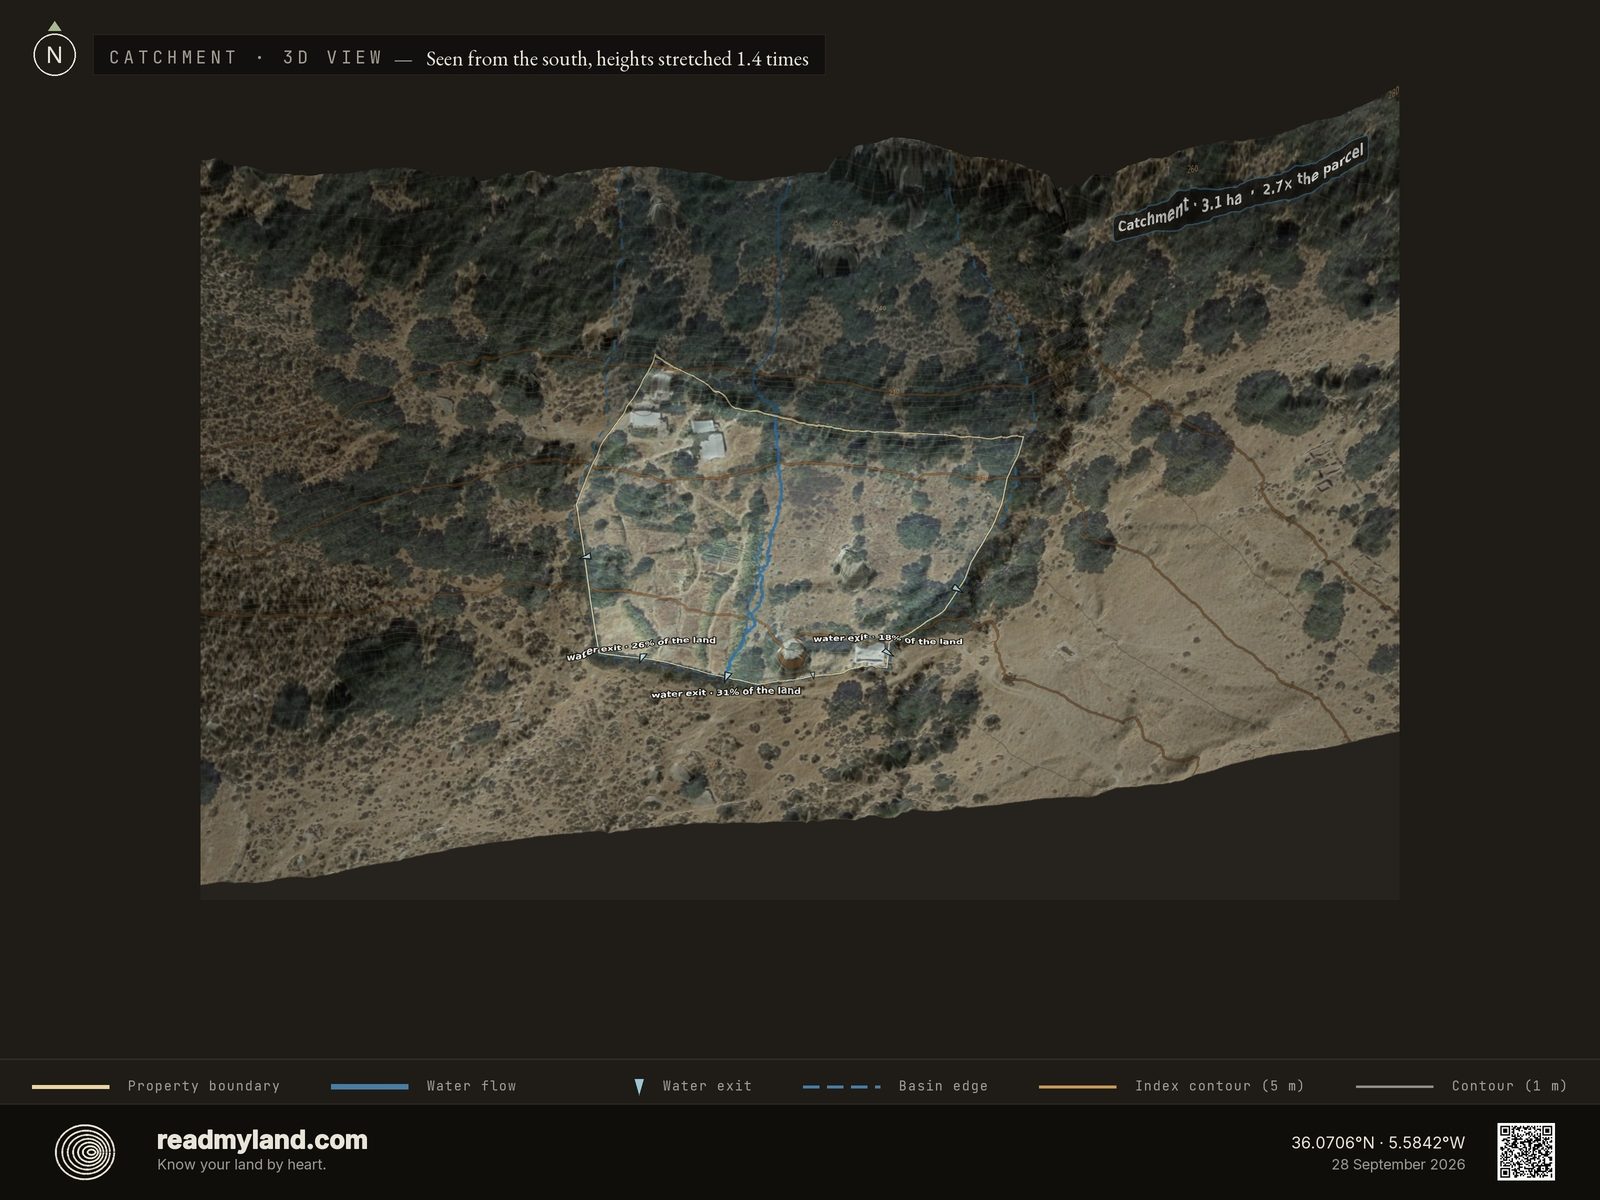The height and width of the screenshot is (1200, 1600).
Task: Click the 'Contour (1 m)' legend label
Action: [x=1509, y=1086]
